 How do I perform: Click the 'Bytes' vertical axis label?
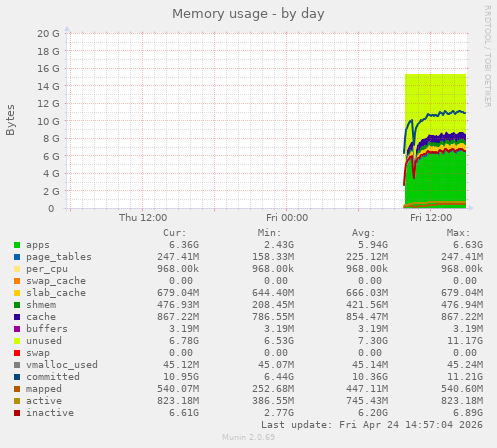(11, 120)
